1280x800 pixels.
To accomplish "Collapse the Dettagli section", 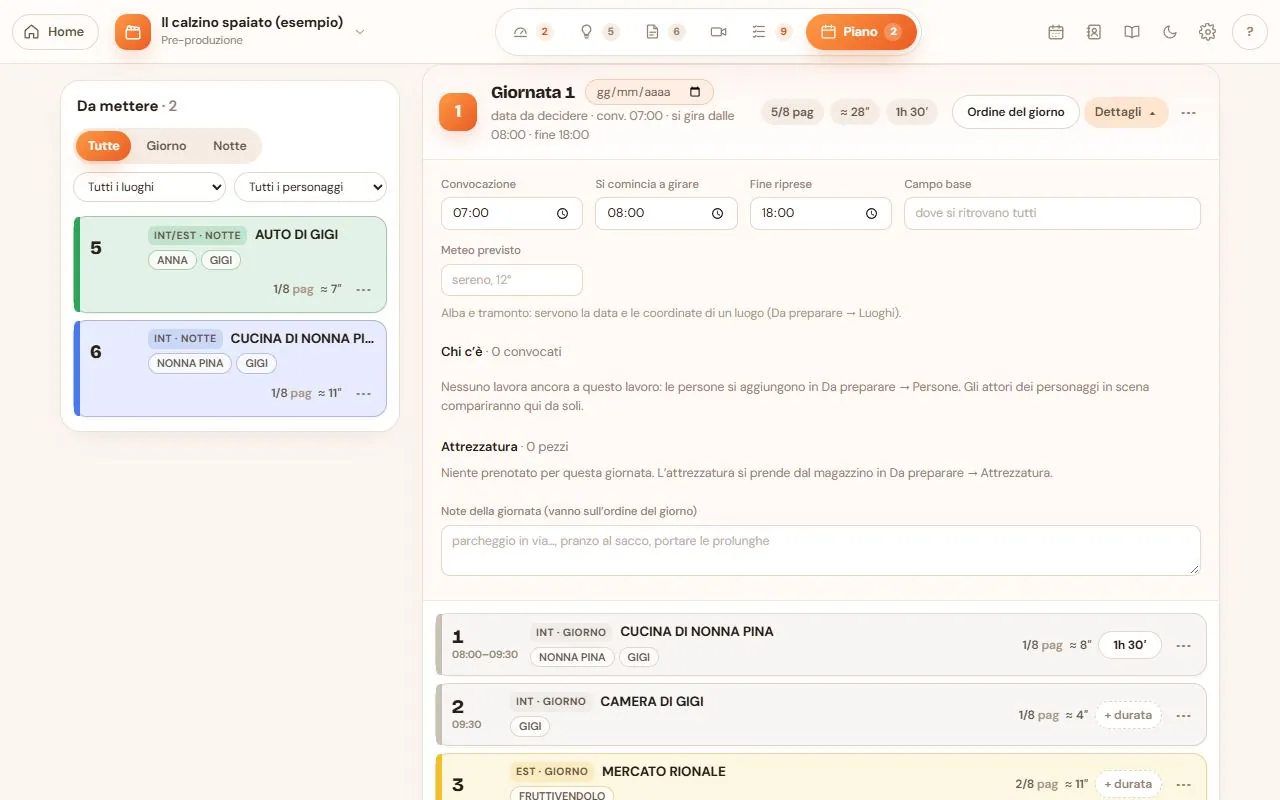I will pos(1126,112).
